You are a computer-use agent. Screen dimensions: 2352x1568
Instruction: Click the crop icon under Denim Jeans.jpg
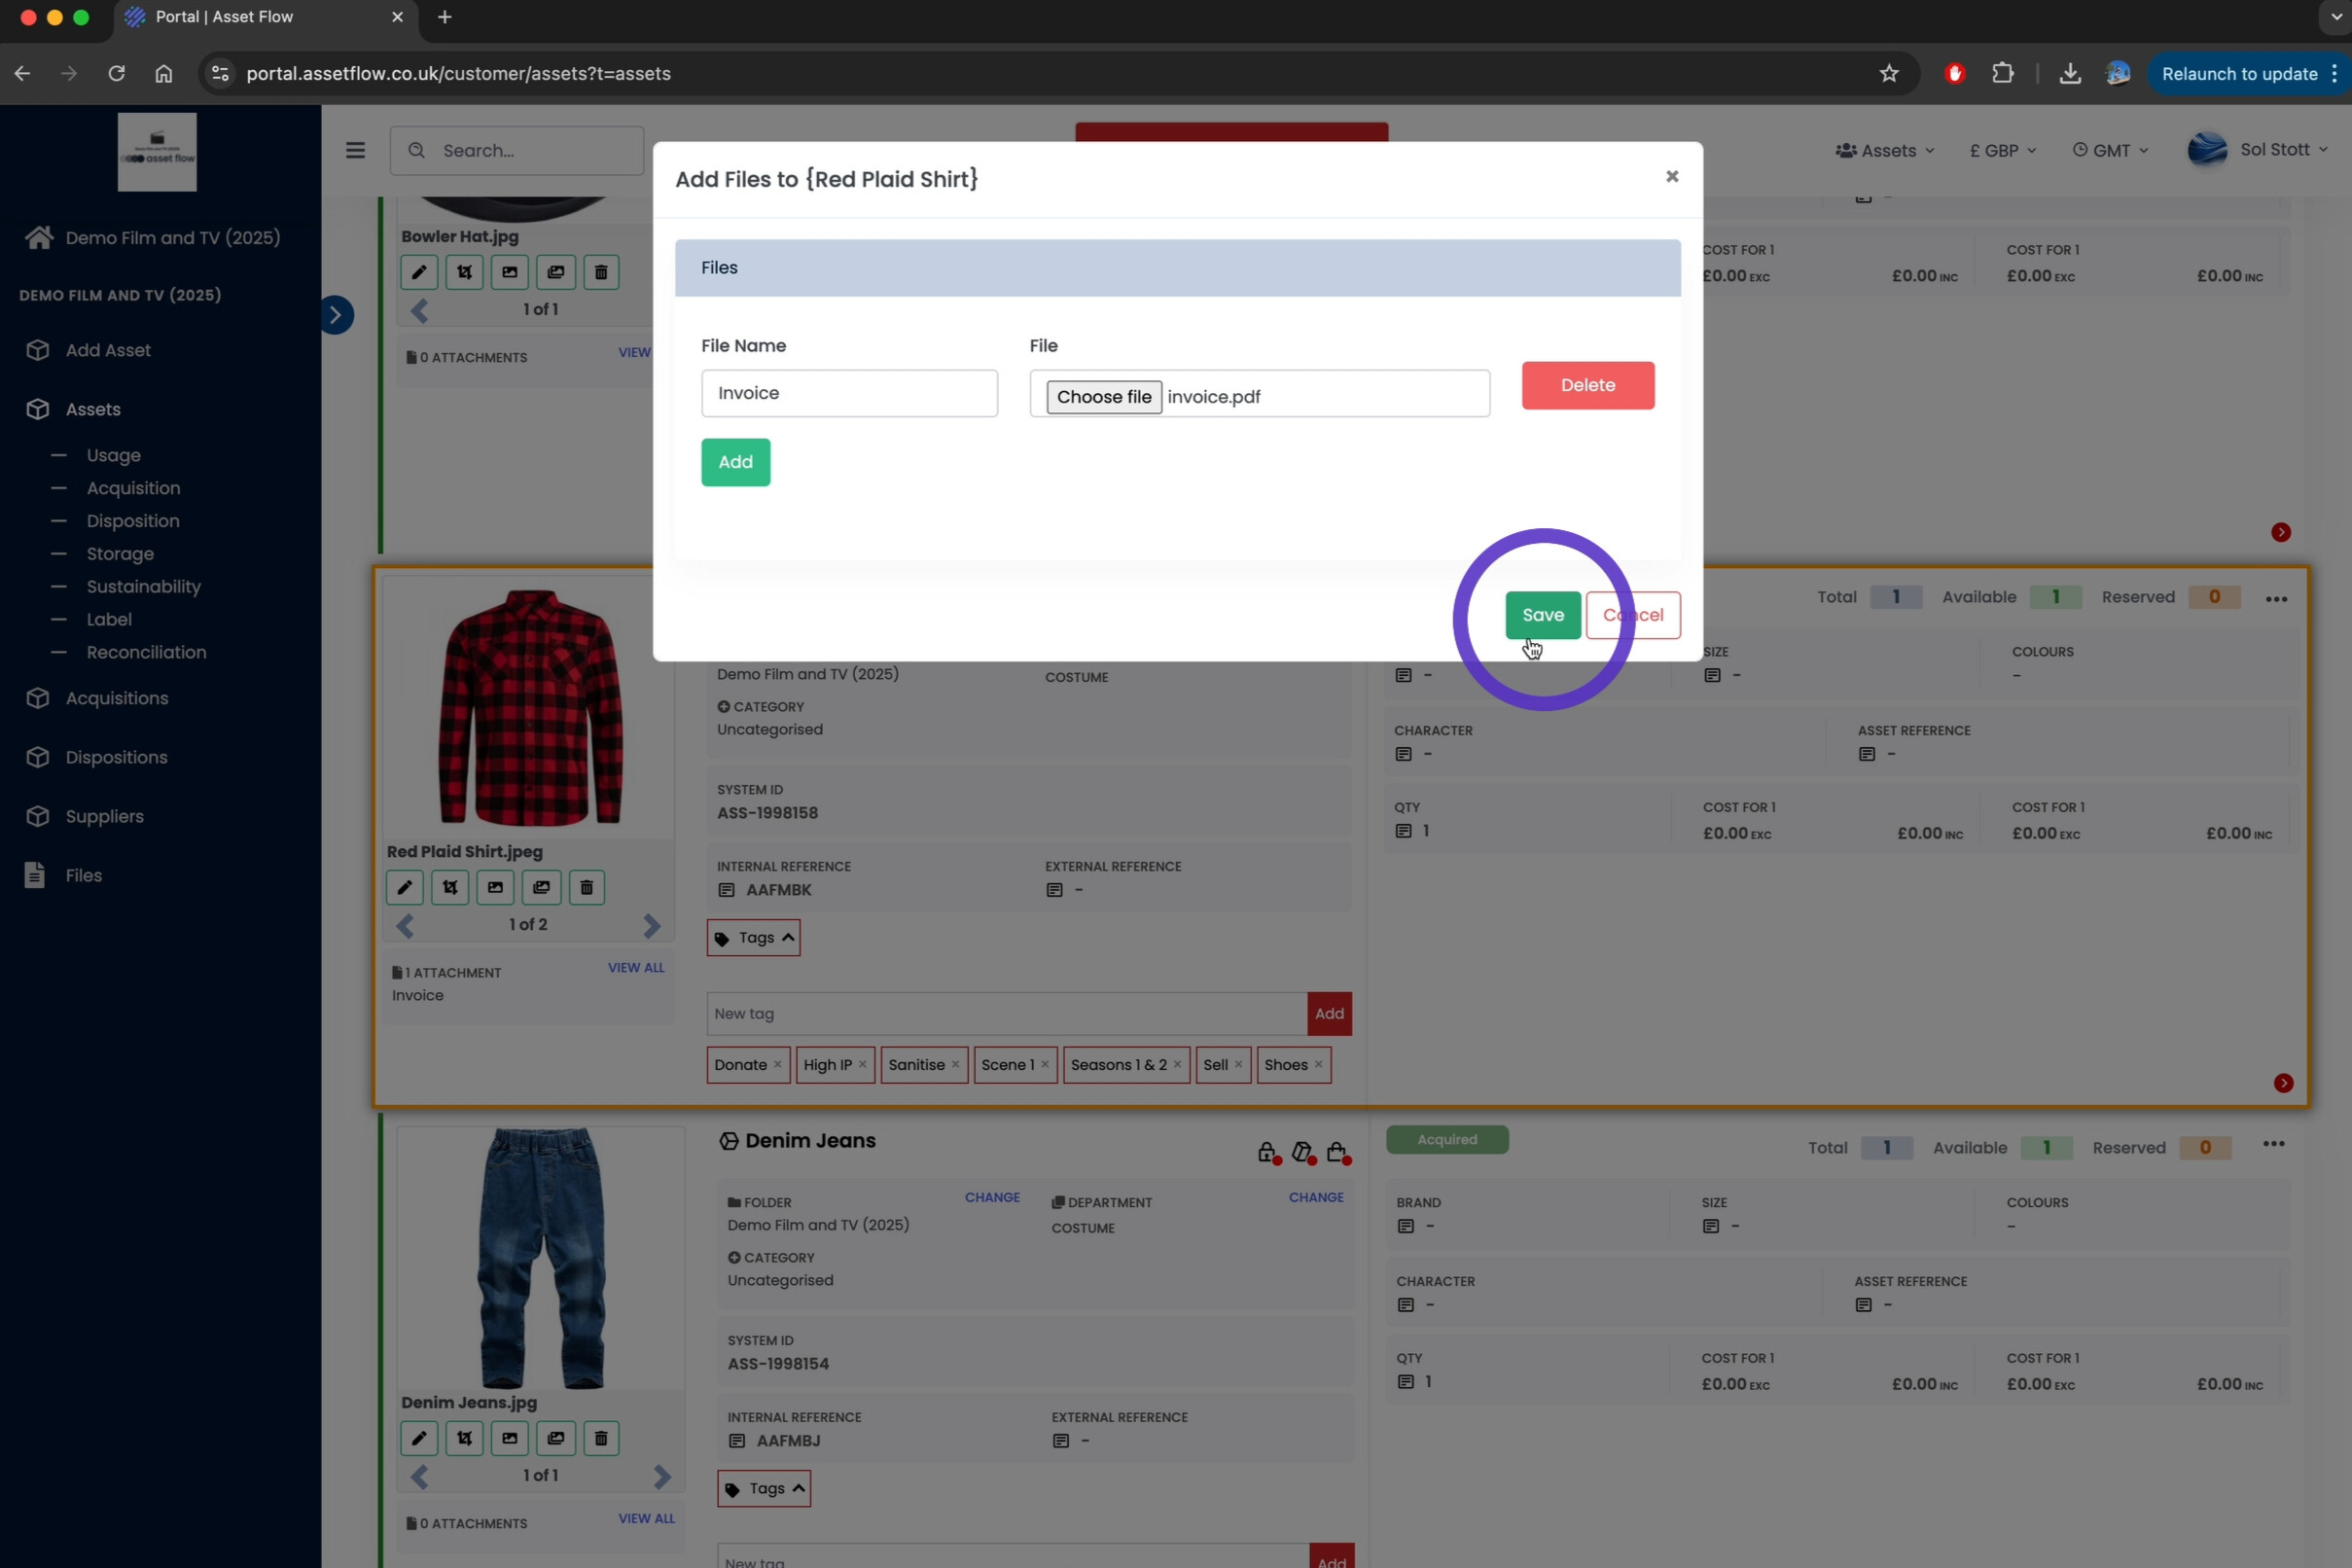(465, 1439)
